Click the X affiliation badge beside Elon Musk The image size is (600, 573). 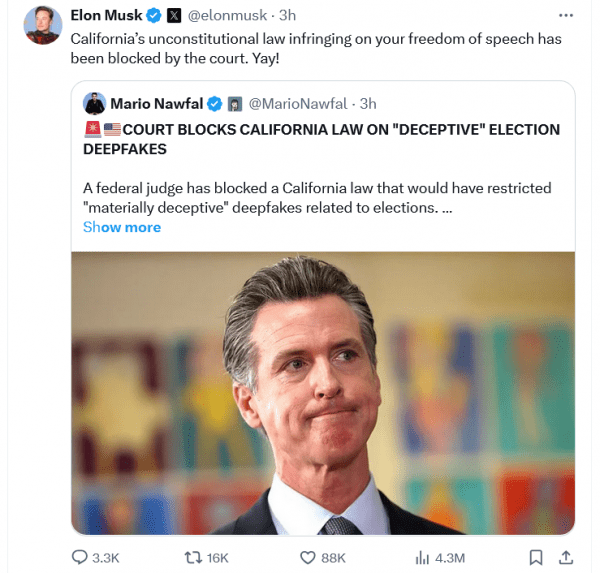point(174,16)
